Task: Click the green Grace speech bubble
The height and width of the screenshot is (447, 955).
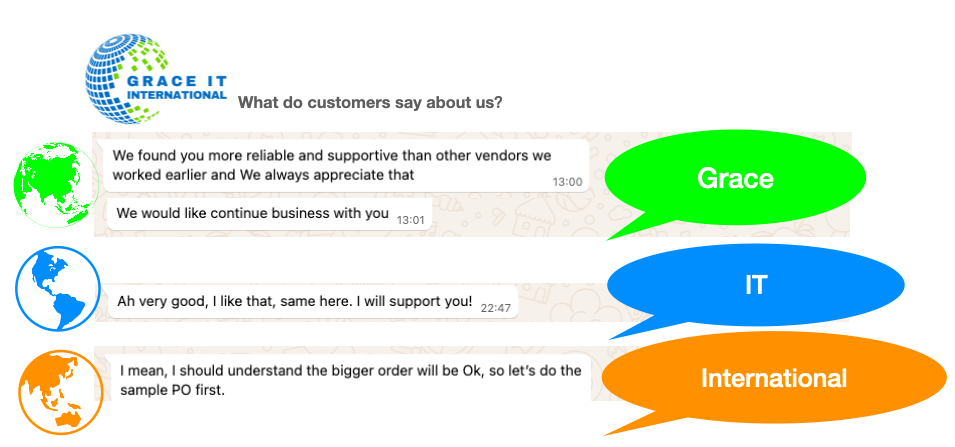Action: pos(735,179)
